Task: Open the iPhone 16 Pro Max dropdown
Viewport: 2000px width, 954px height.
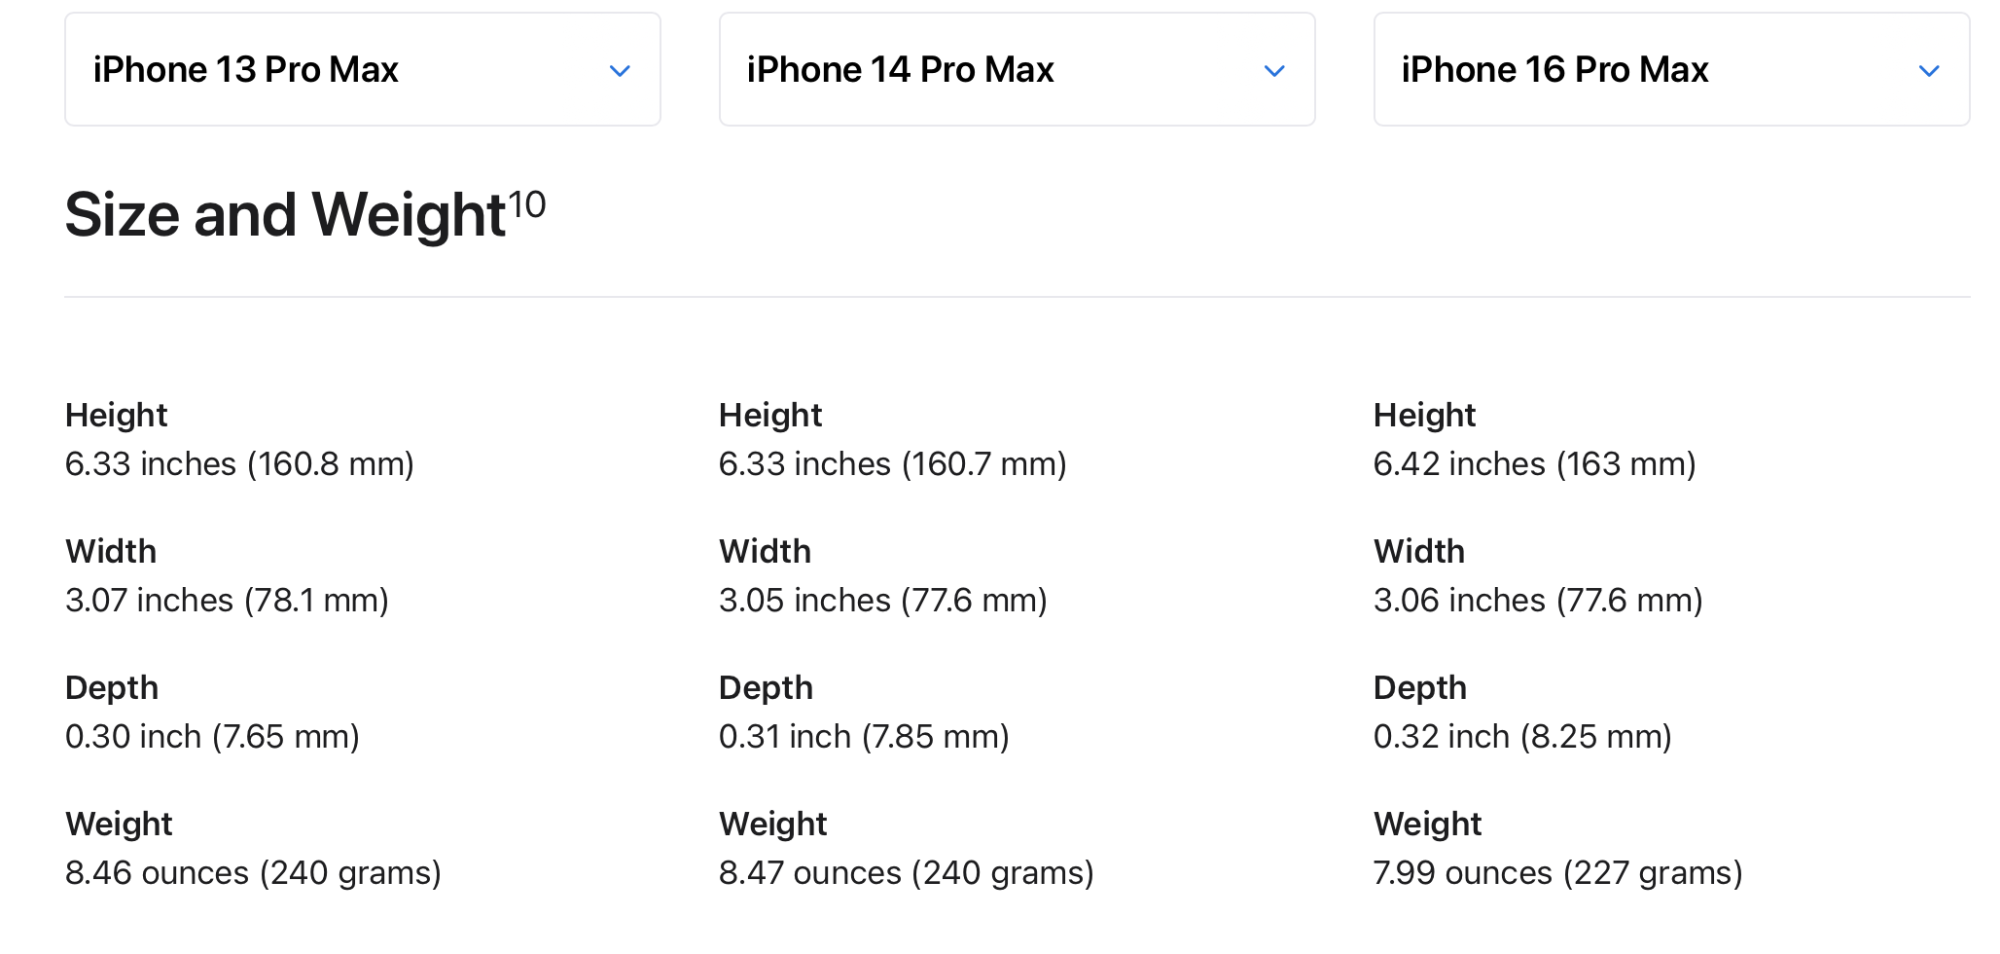Action: click(1670, 70)
